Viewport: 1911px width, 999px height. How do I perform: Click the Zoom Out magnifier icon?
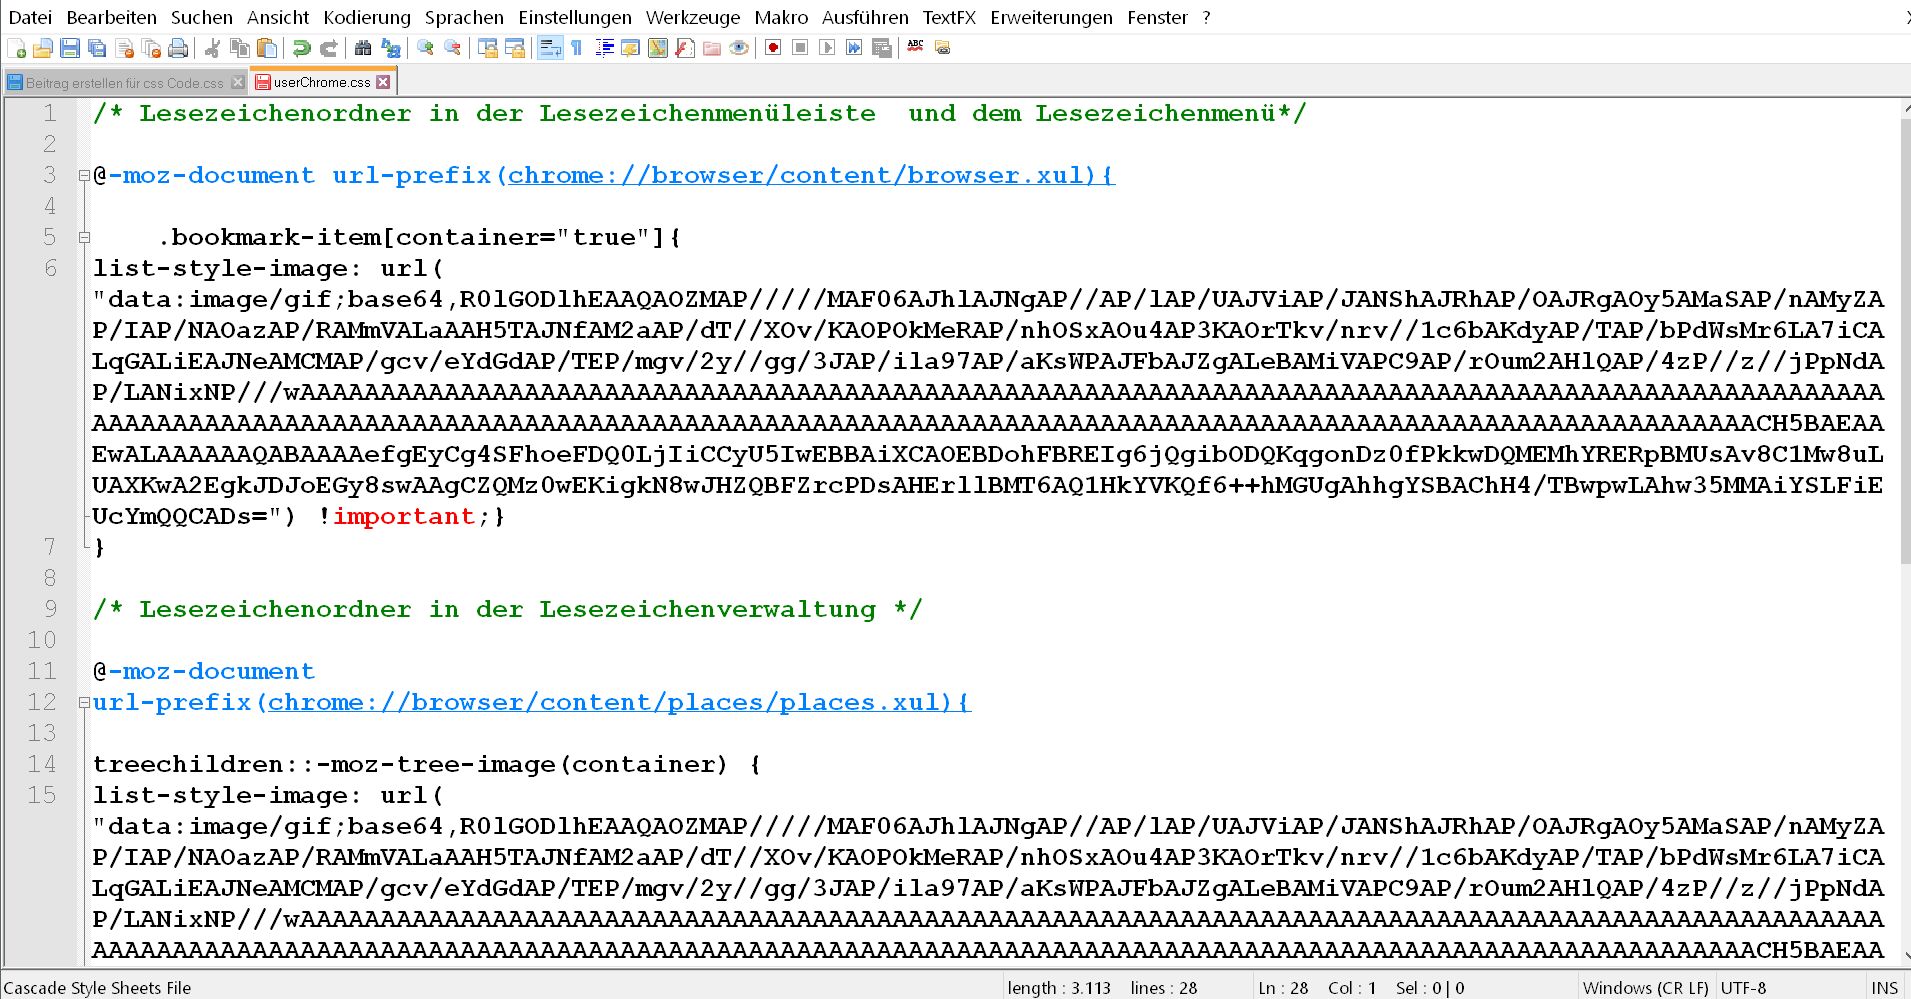452,48
